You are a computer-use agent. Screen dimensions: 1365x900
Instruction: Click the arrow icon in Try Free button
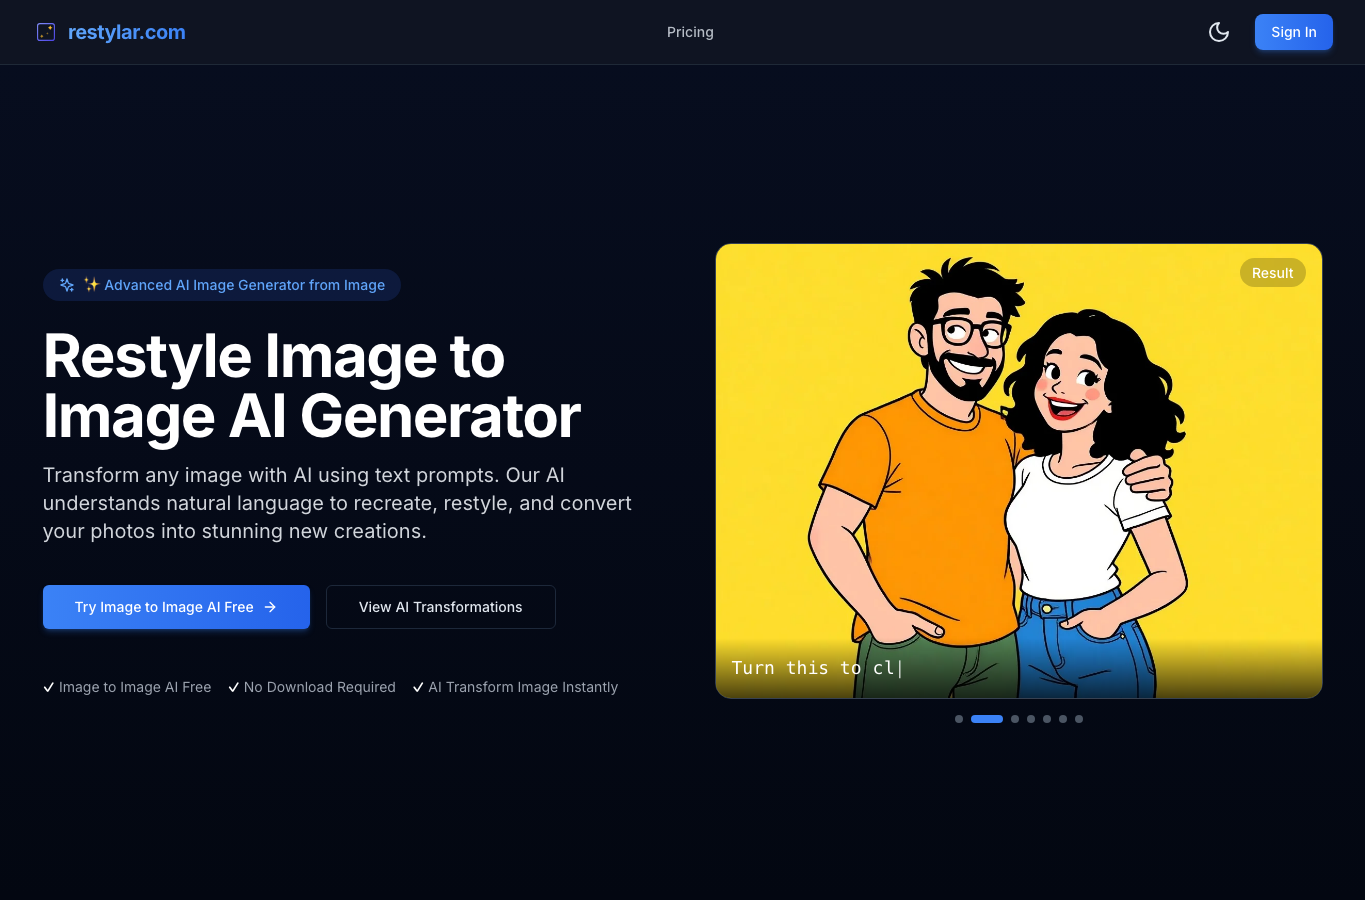pyautogui.click(x=270, y=607)
